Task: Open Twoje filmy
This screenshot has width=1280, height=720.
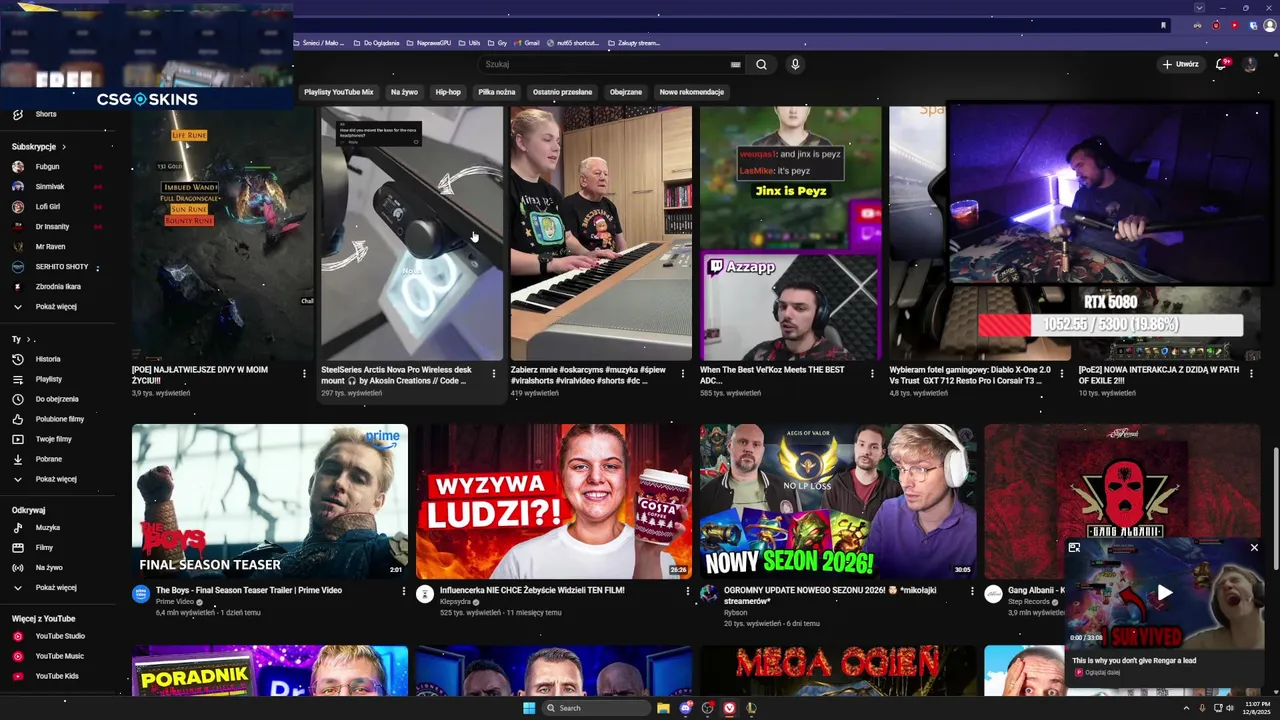Action: pos(53,439)
